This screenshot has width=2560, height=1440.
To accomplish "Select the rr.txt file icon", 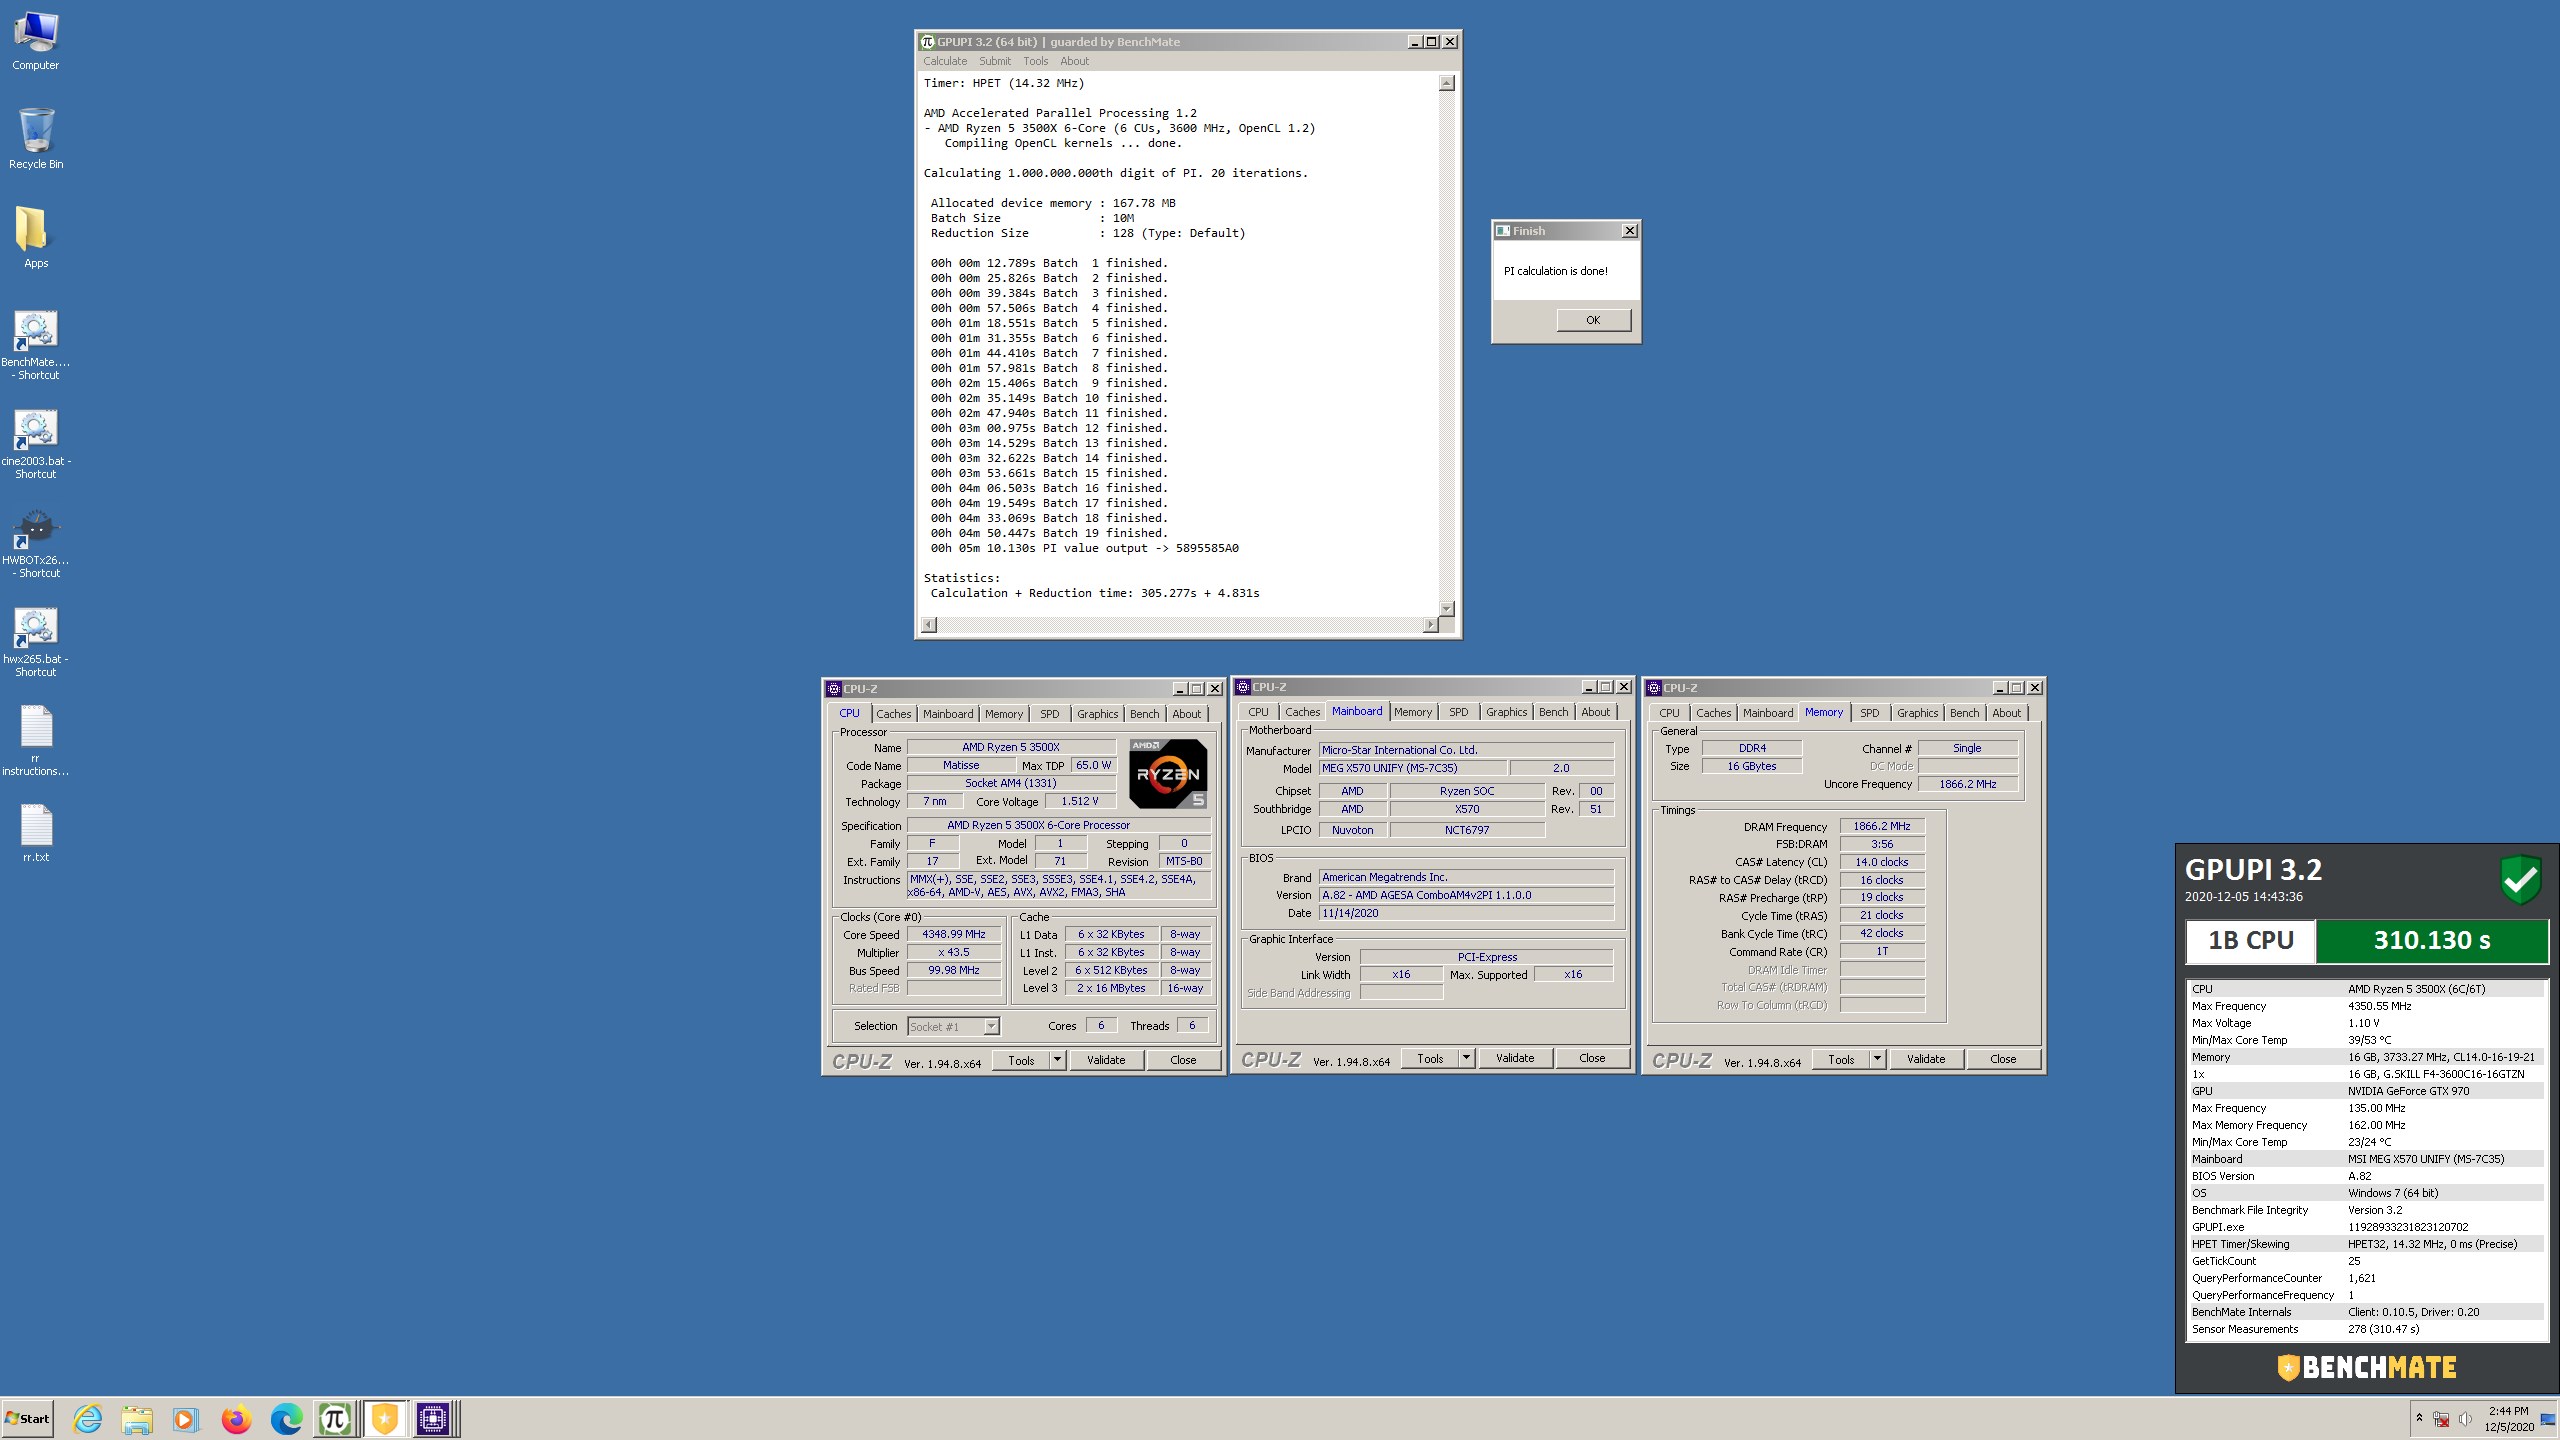I will point(36,833).
